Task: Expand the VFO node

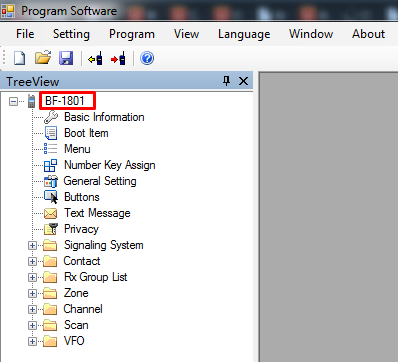Action: point(32,342)
